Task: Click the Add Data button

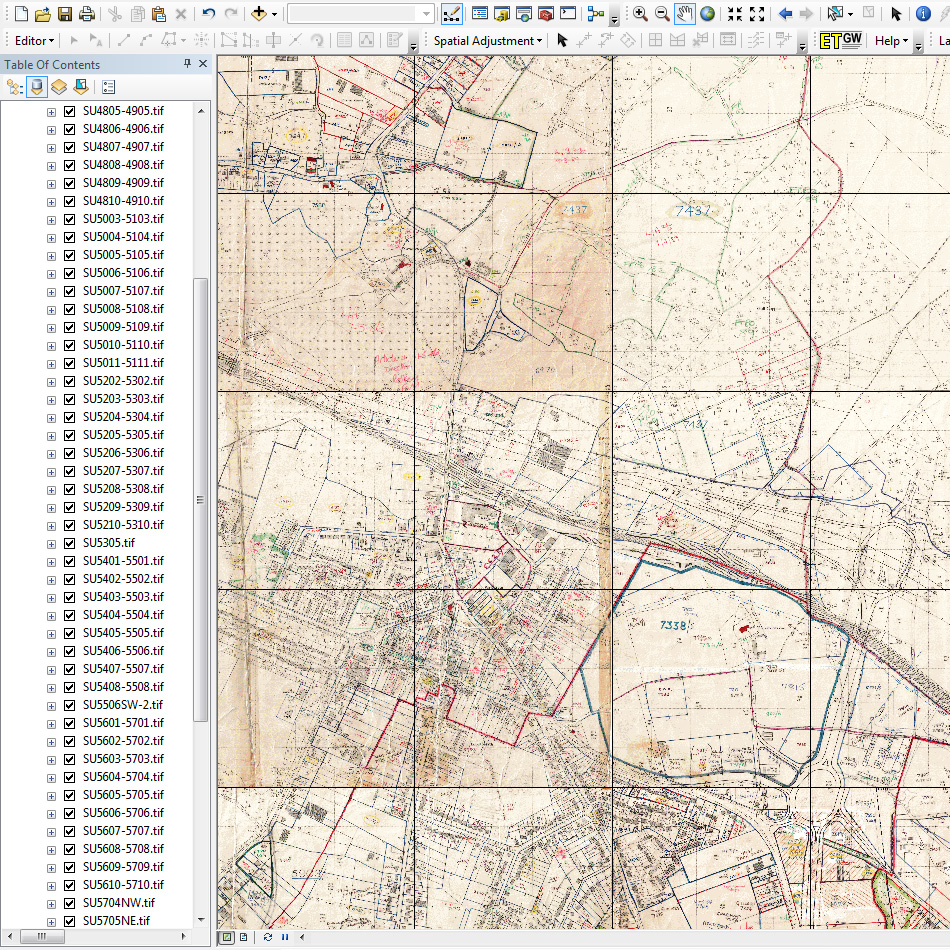Action: coord(258,14)
